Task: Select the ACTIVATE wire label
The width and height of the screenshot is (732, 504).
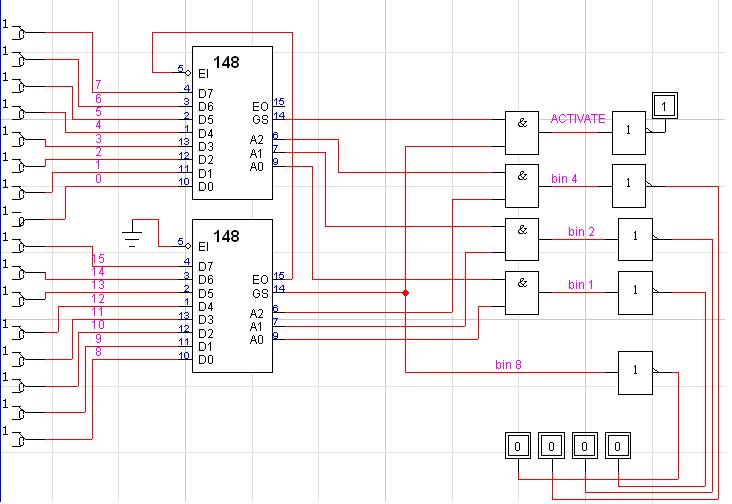Action: click(578, 119)
